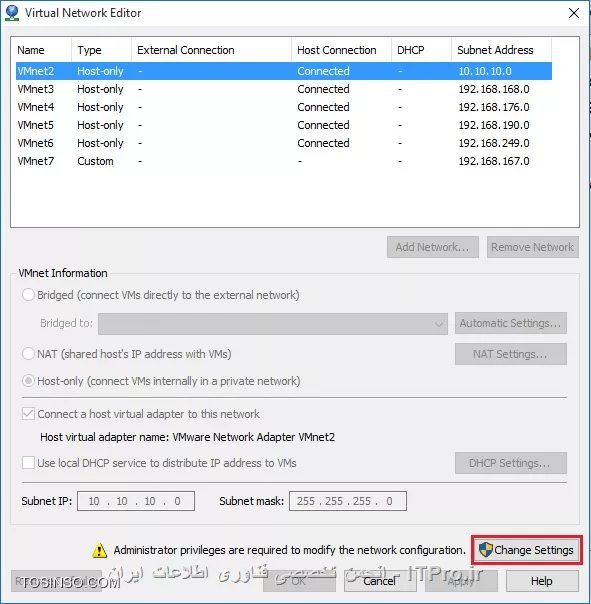This screenshot has width=591, height=604.
Task: Select the VMnet7 row
Action: pyautogui.click(x=284, y=161)
